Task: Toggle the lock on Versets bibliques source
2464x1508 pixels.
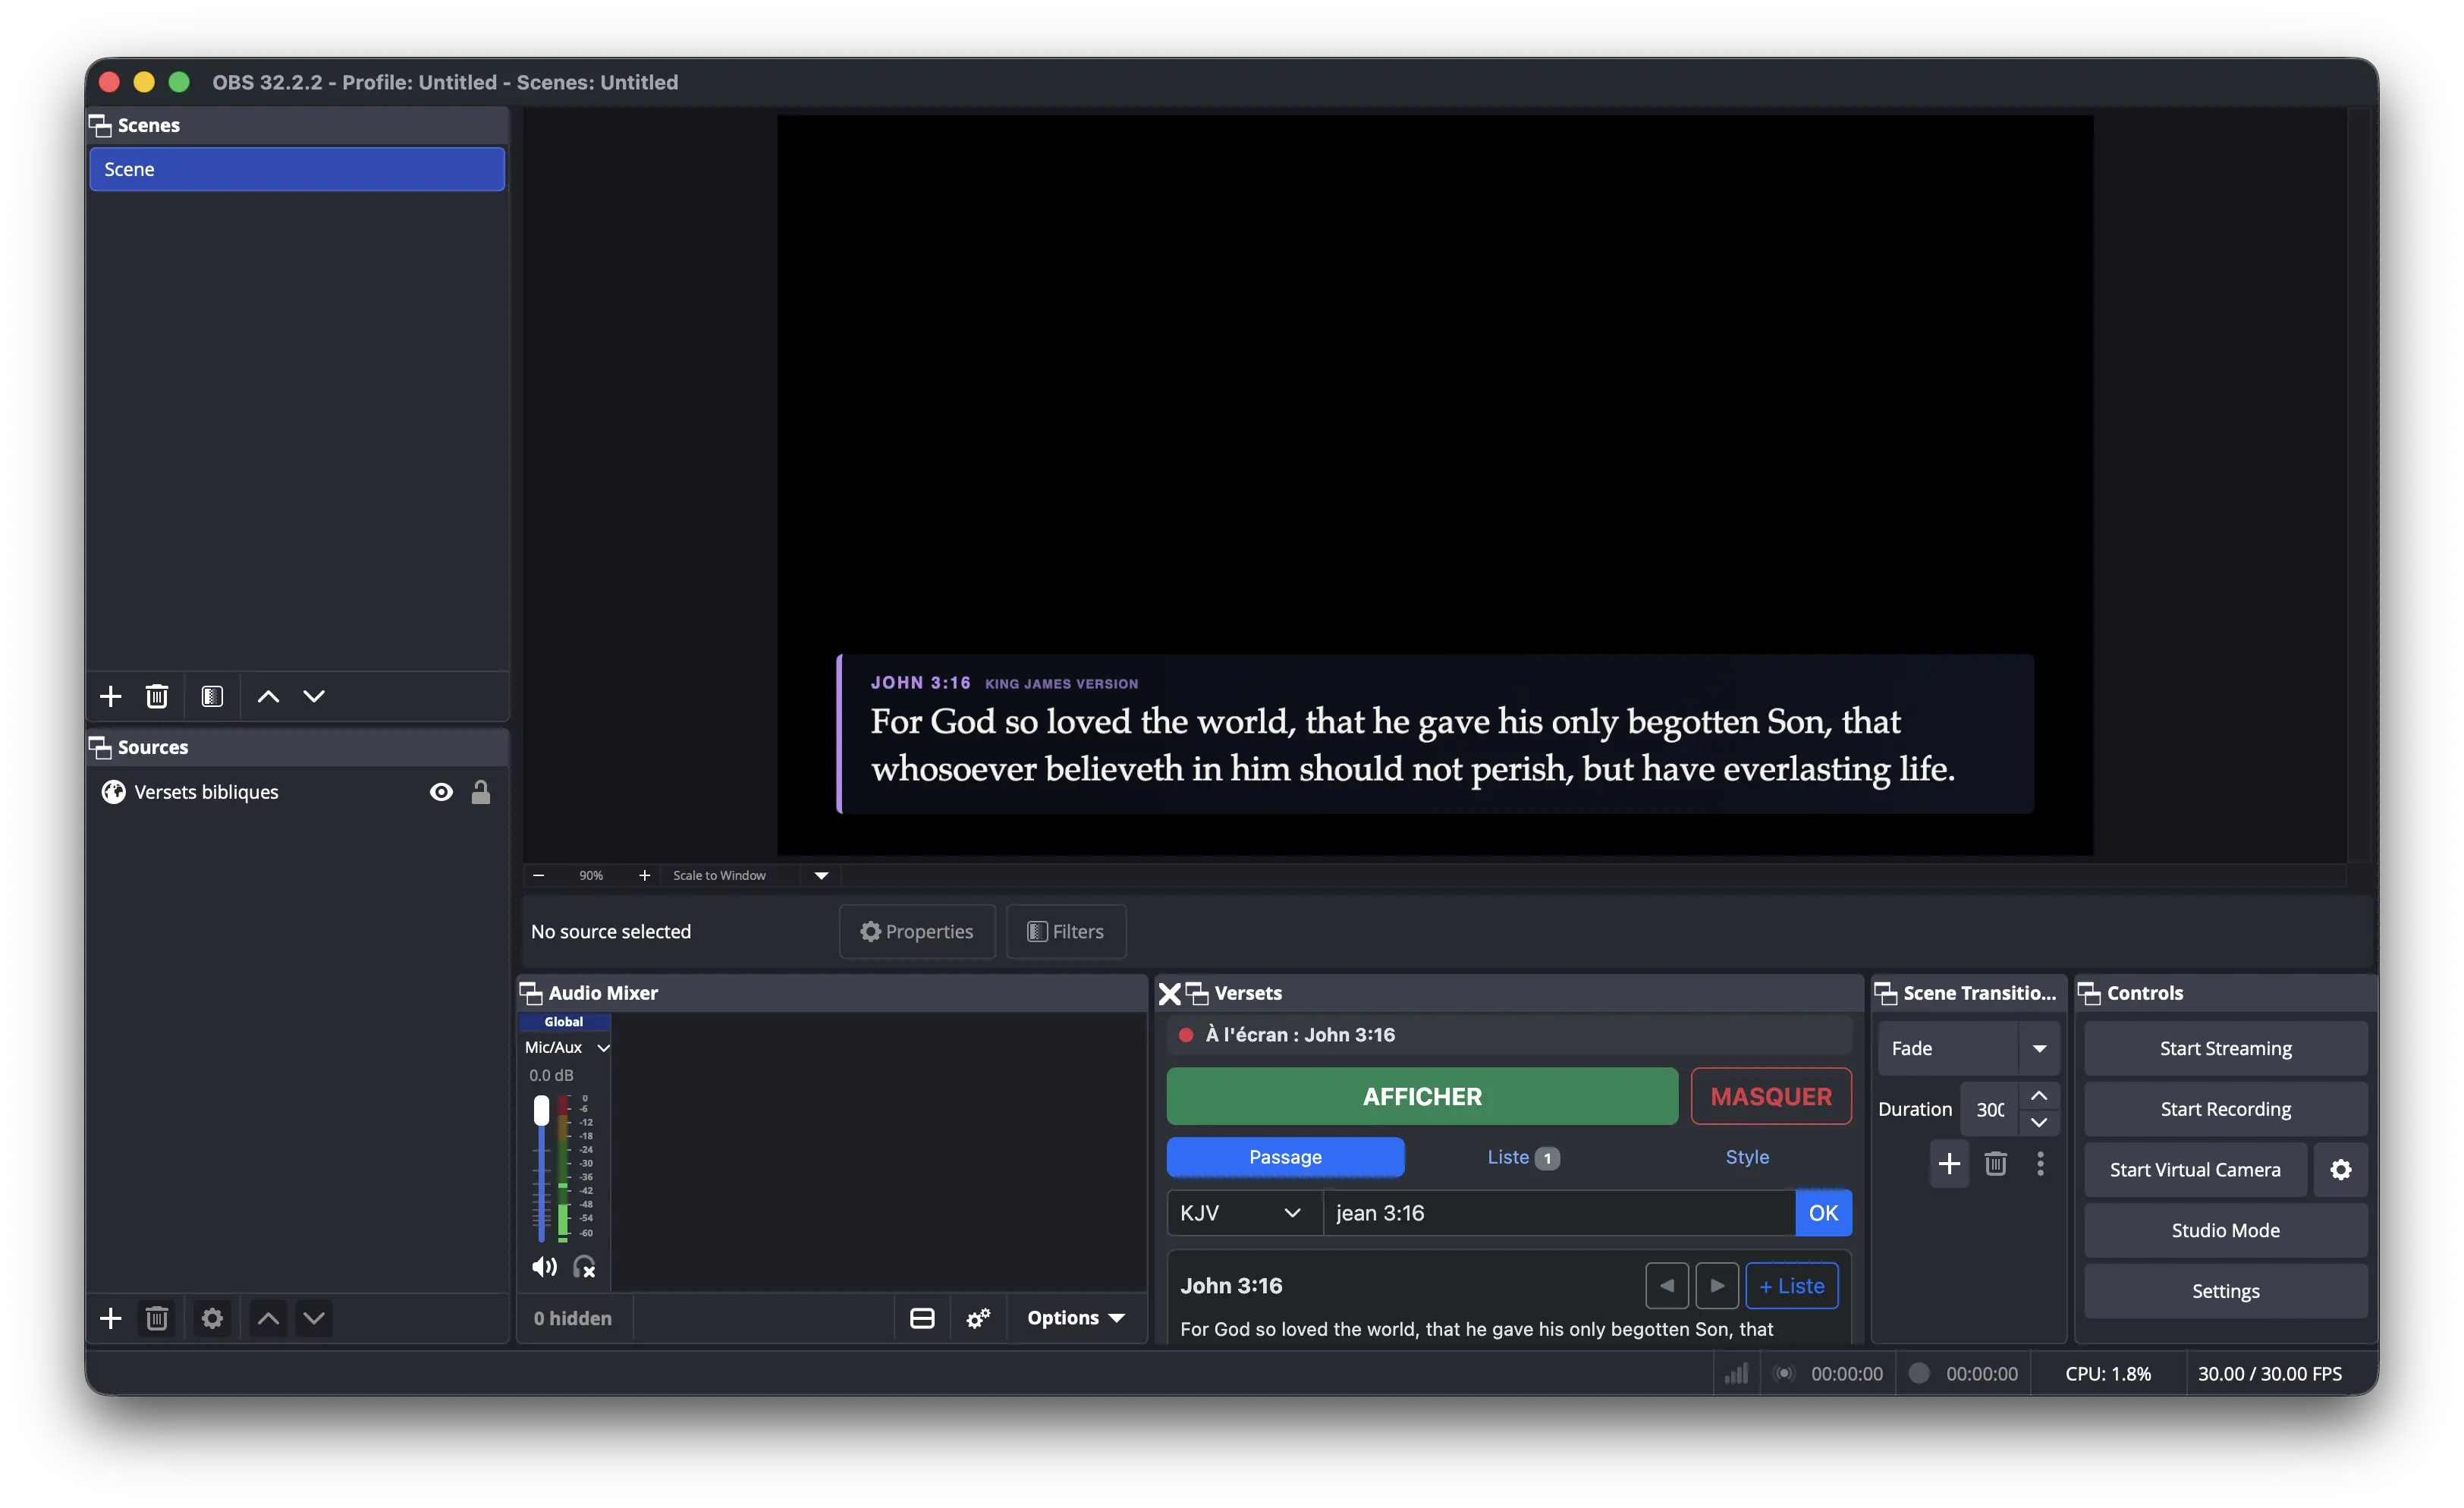Action: [481, 792]
